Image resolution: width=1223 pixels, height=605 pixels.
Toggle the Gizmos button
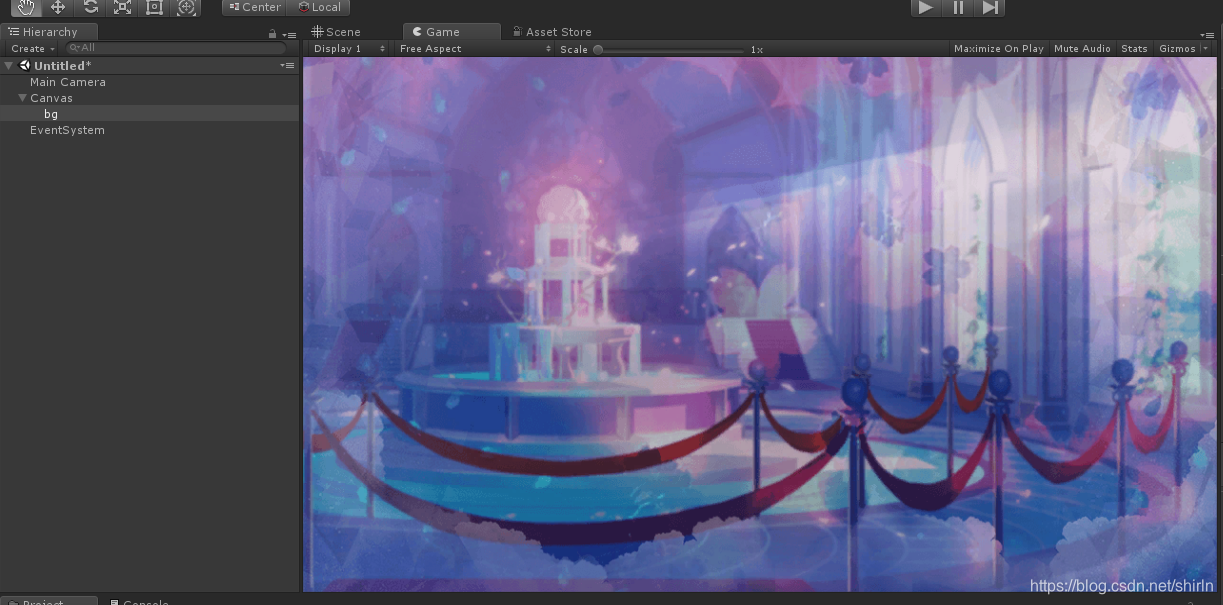pos(1177,49)
